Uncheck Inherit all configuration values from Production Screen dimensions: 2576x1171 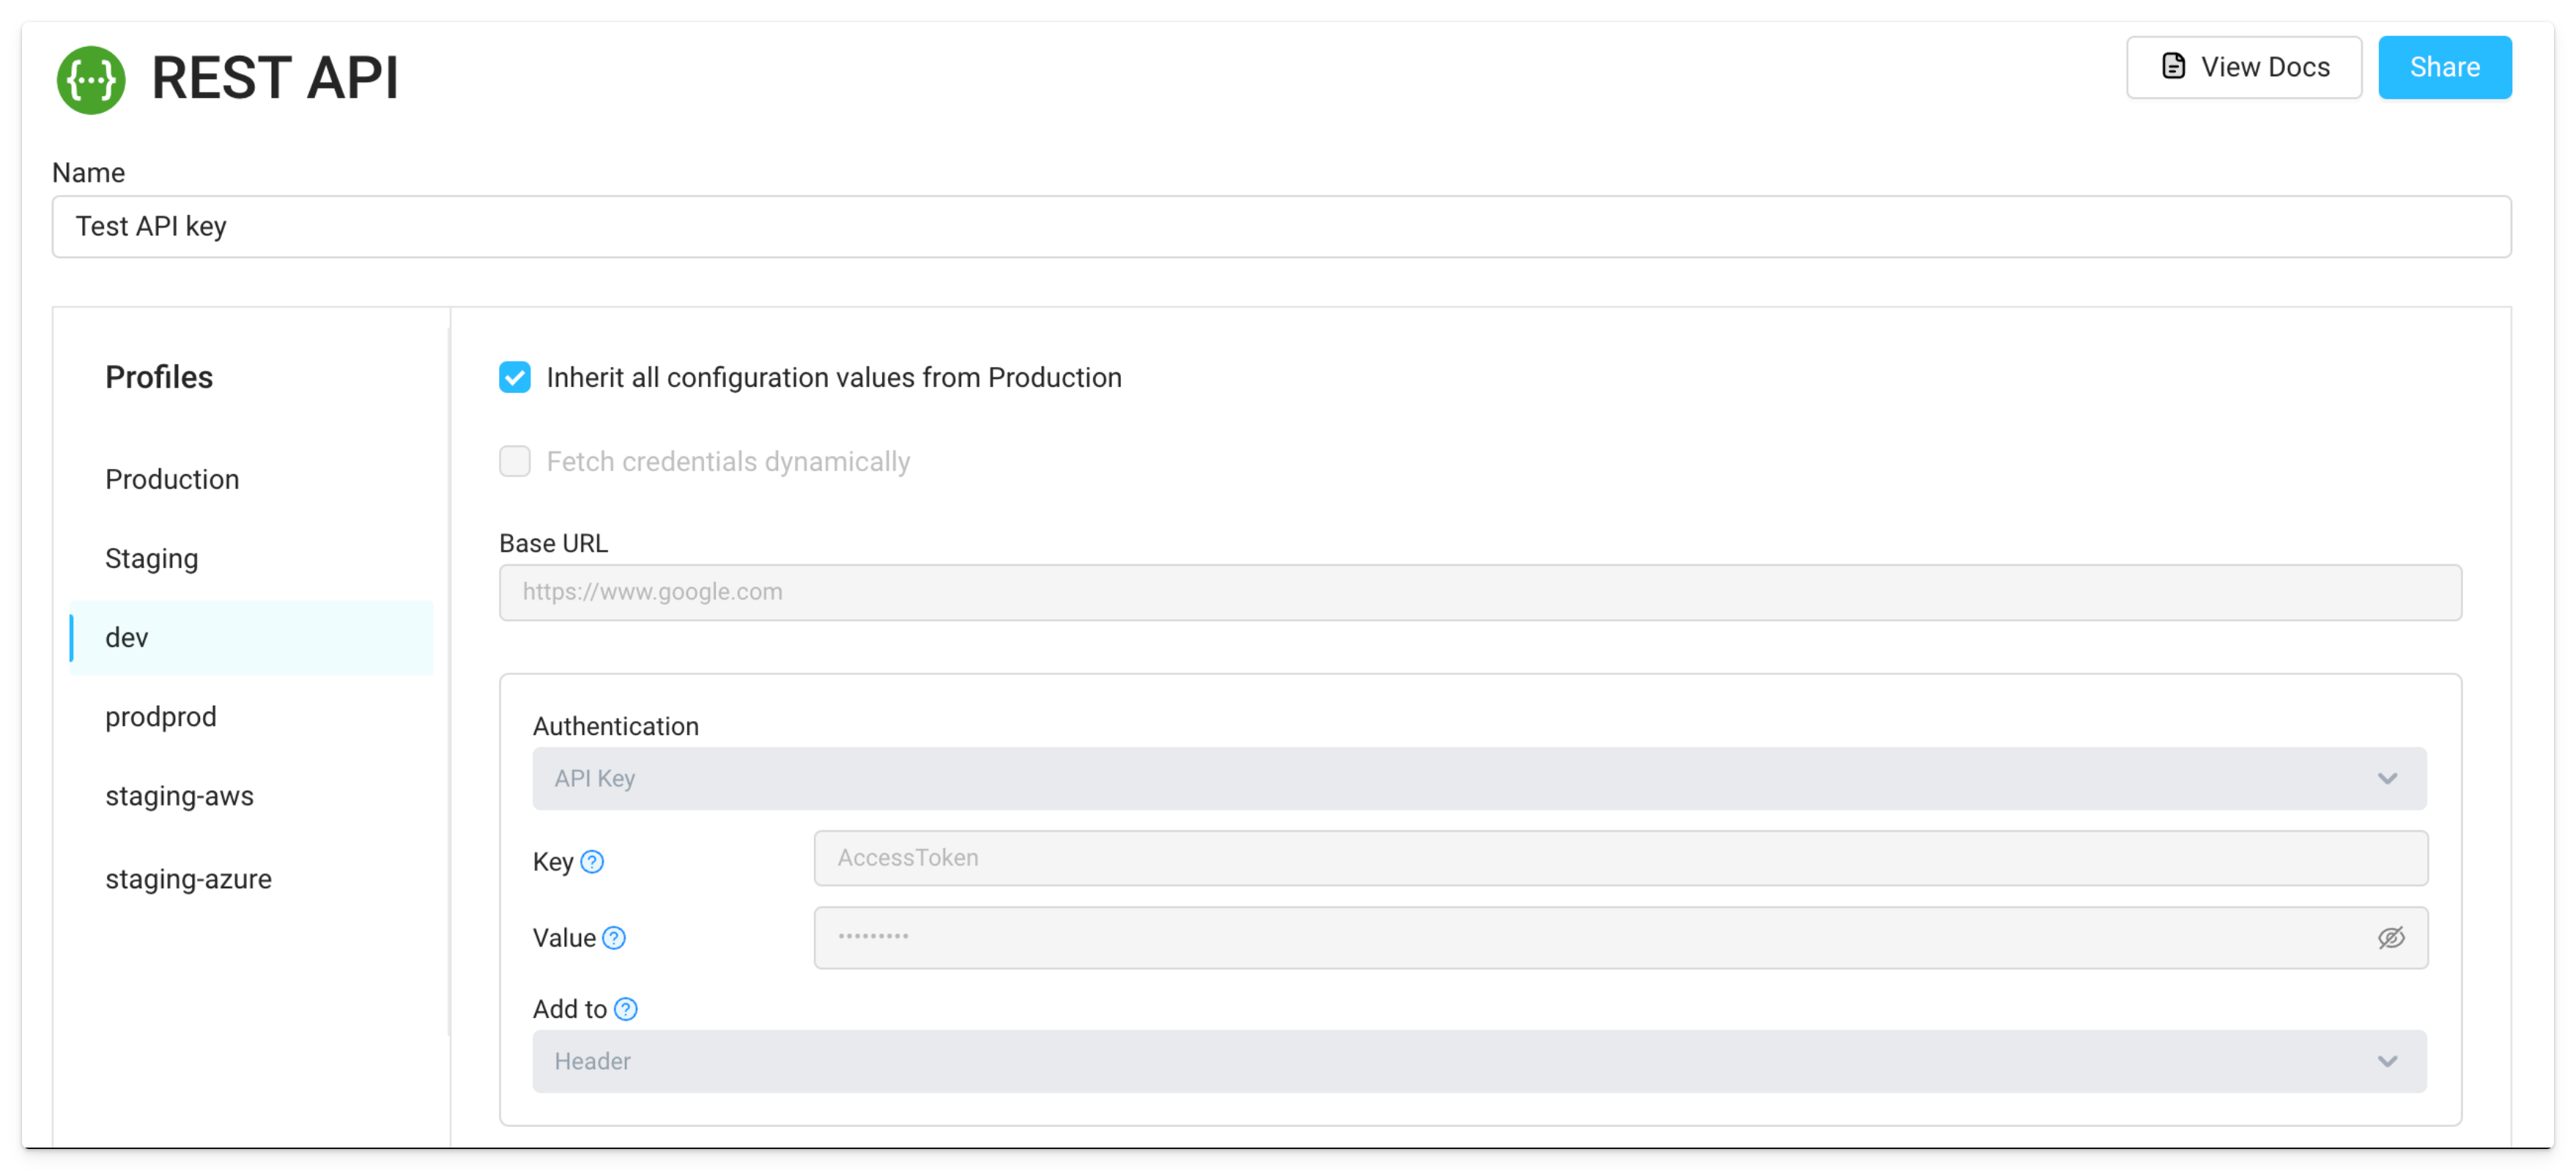pos(515,377)
